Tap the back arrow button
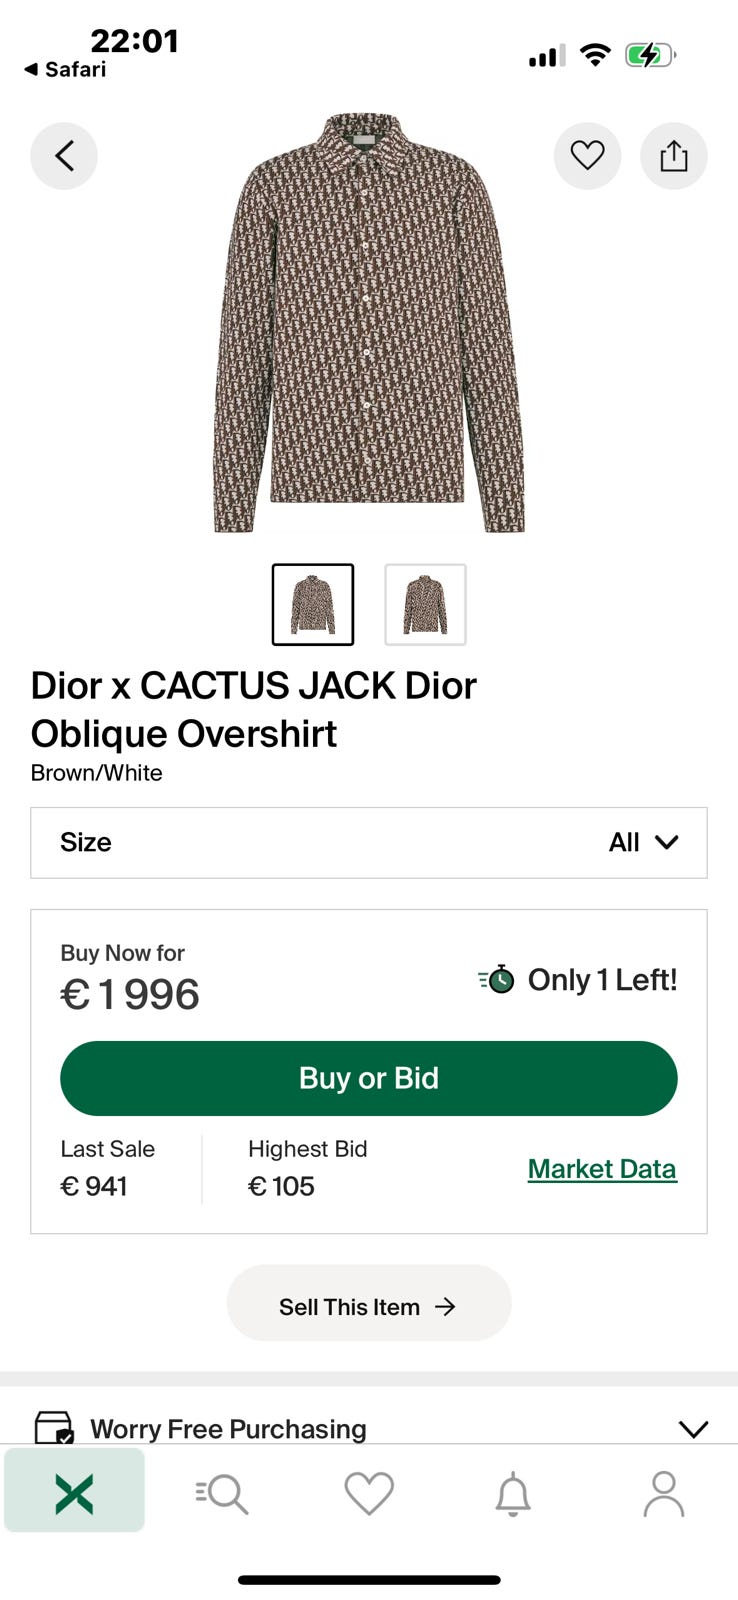This screenshot has height=1600, width=738. tap(64, 156)
